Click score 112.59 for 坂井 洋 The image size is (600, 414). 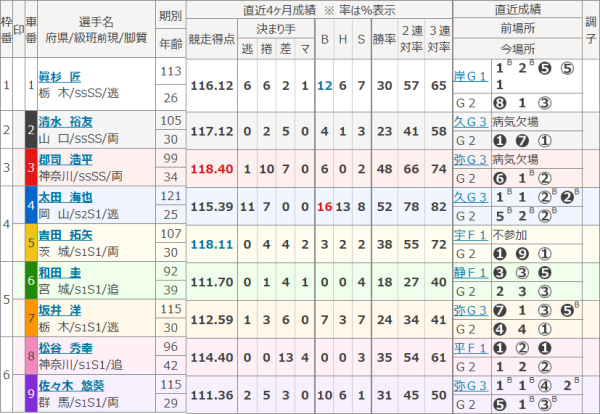pos(212,319)
